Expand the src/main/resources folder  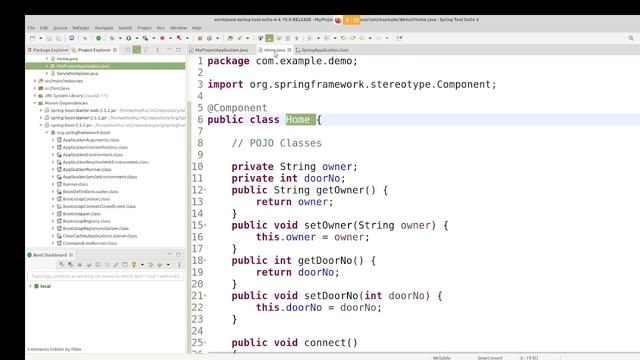point(35,81)
